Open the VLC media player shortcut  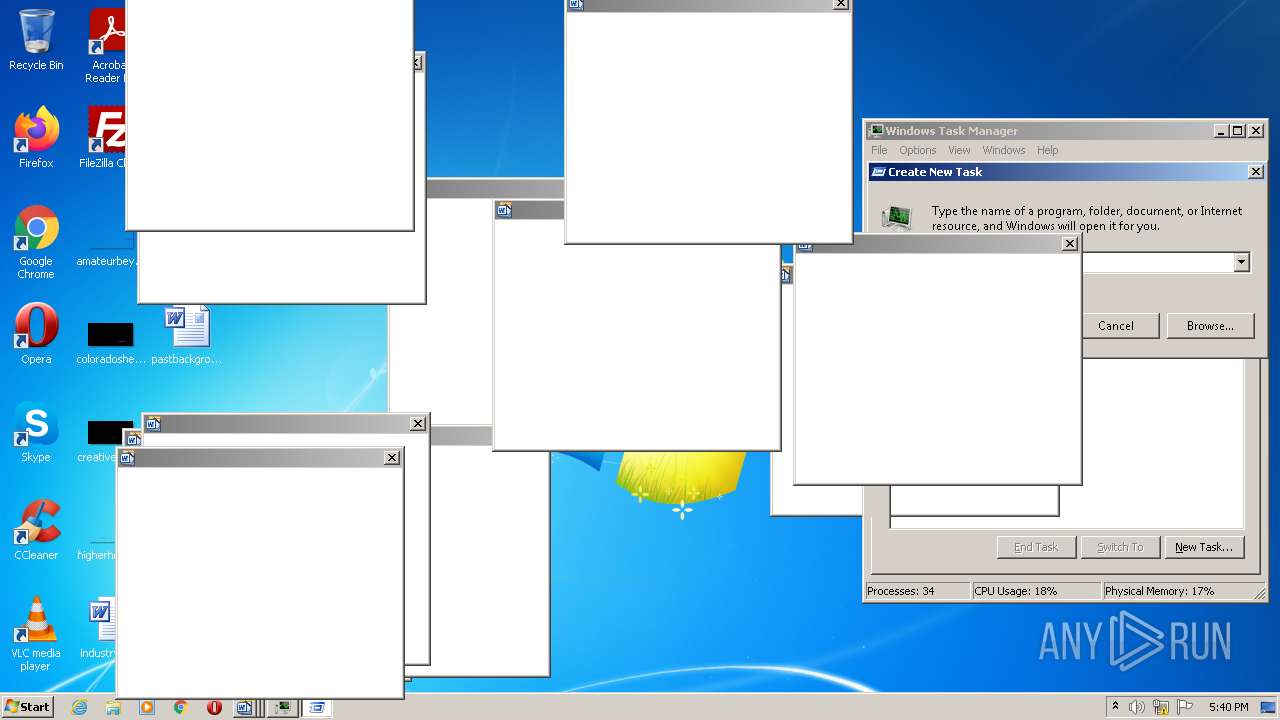pos(36,634)
